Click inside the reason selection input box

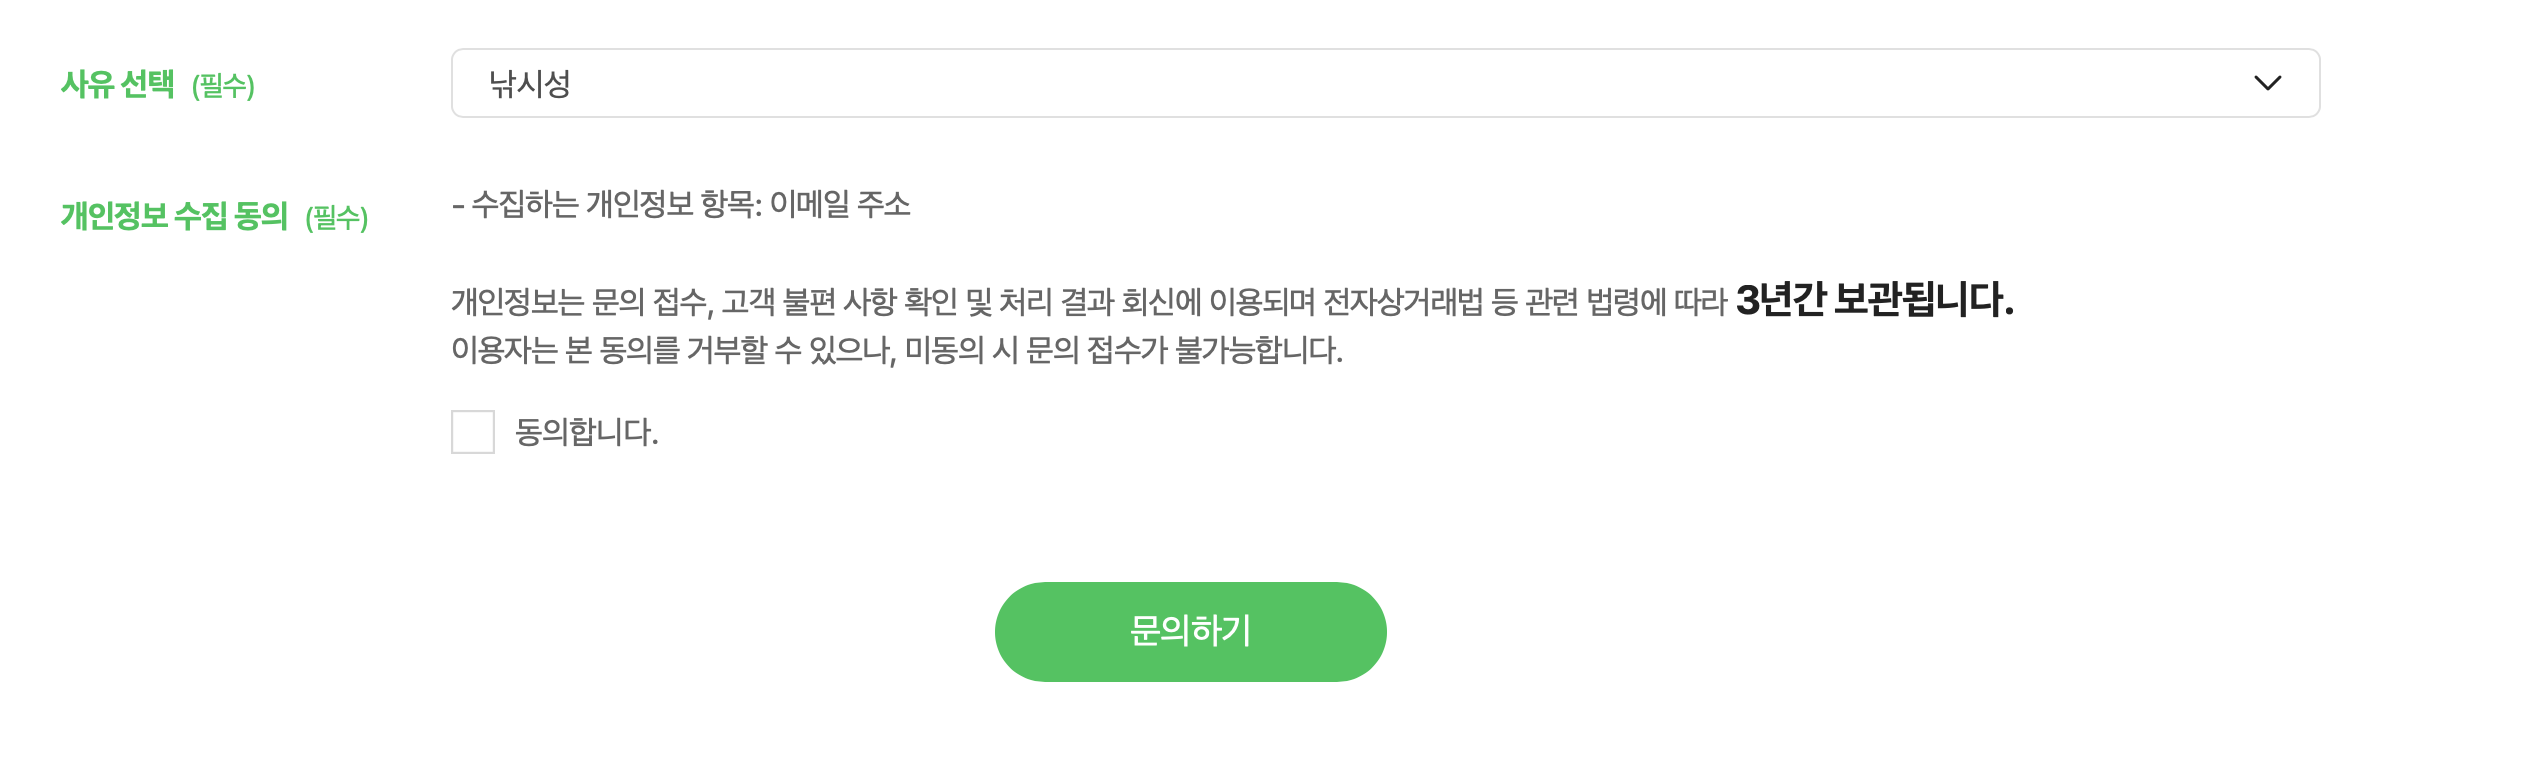pyautogui.click(x=1200, y=84)
